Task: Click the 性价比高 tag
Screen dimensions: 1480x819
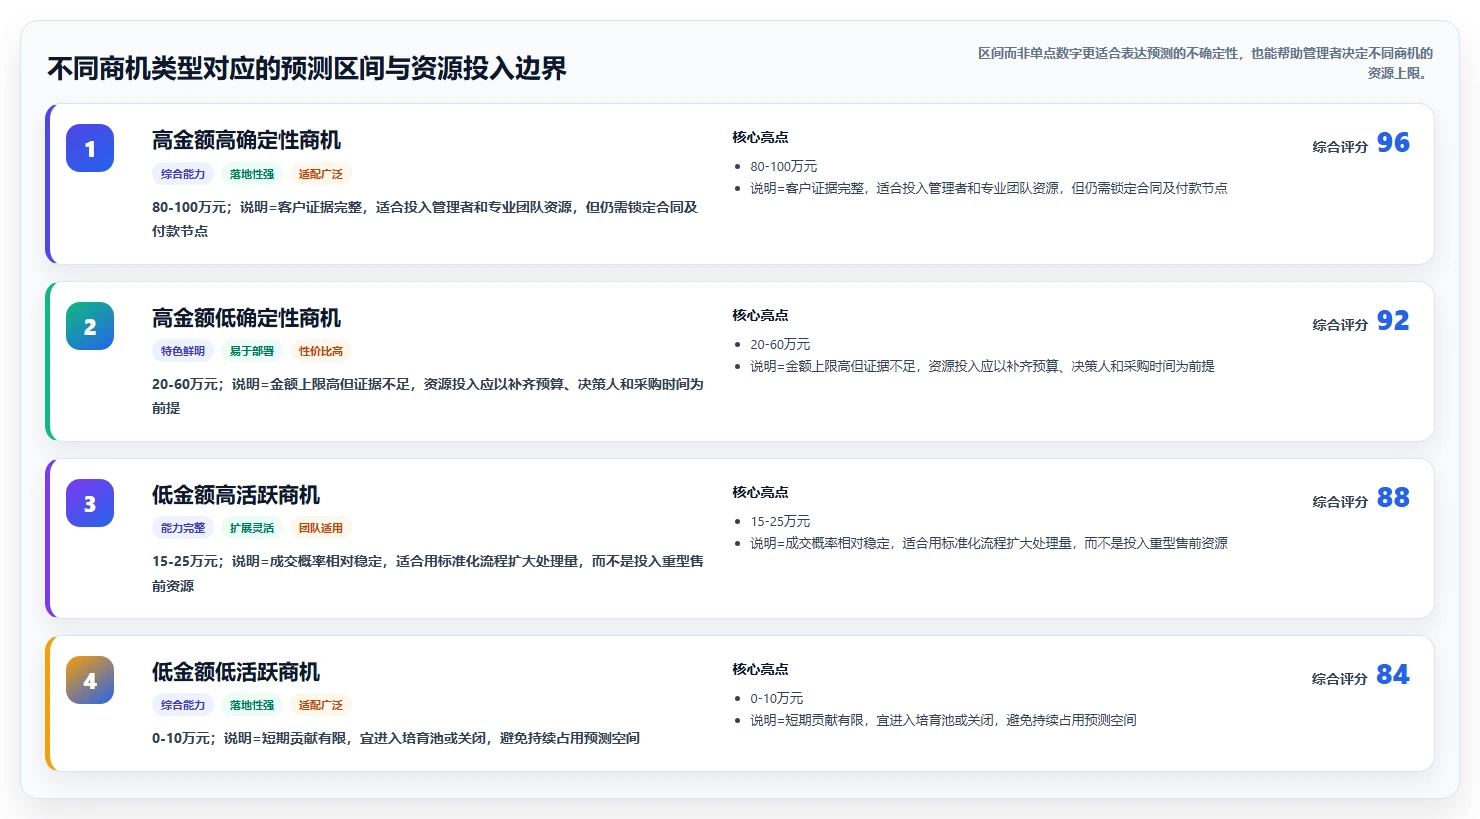Action: point(321,351)
